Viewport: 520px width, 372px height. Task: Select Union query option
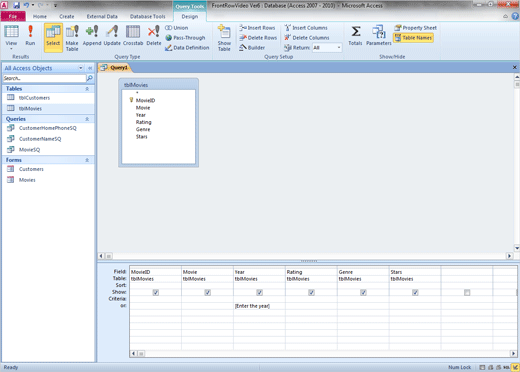click(x=177, y=28)
